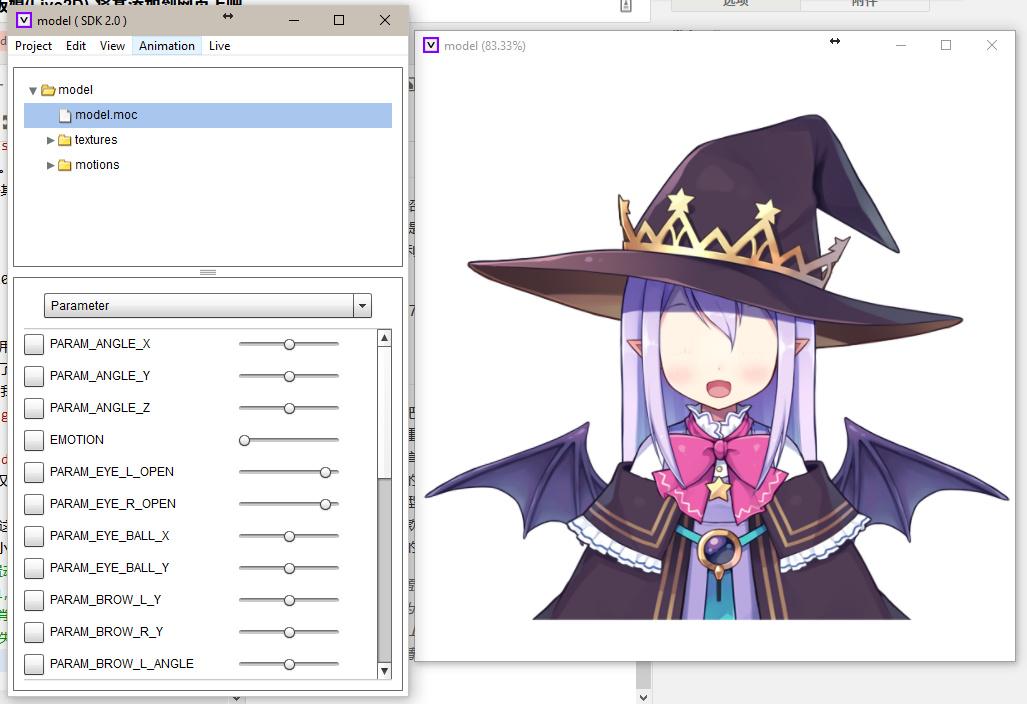Click the parameter list scrollbar thumb

click(384, 413)
